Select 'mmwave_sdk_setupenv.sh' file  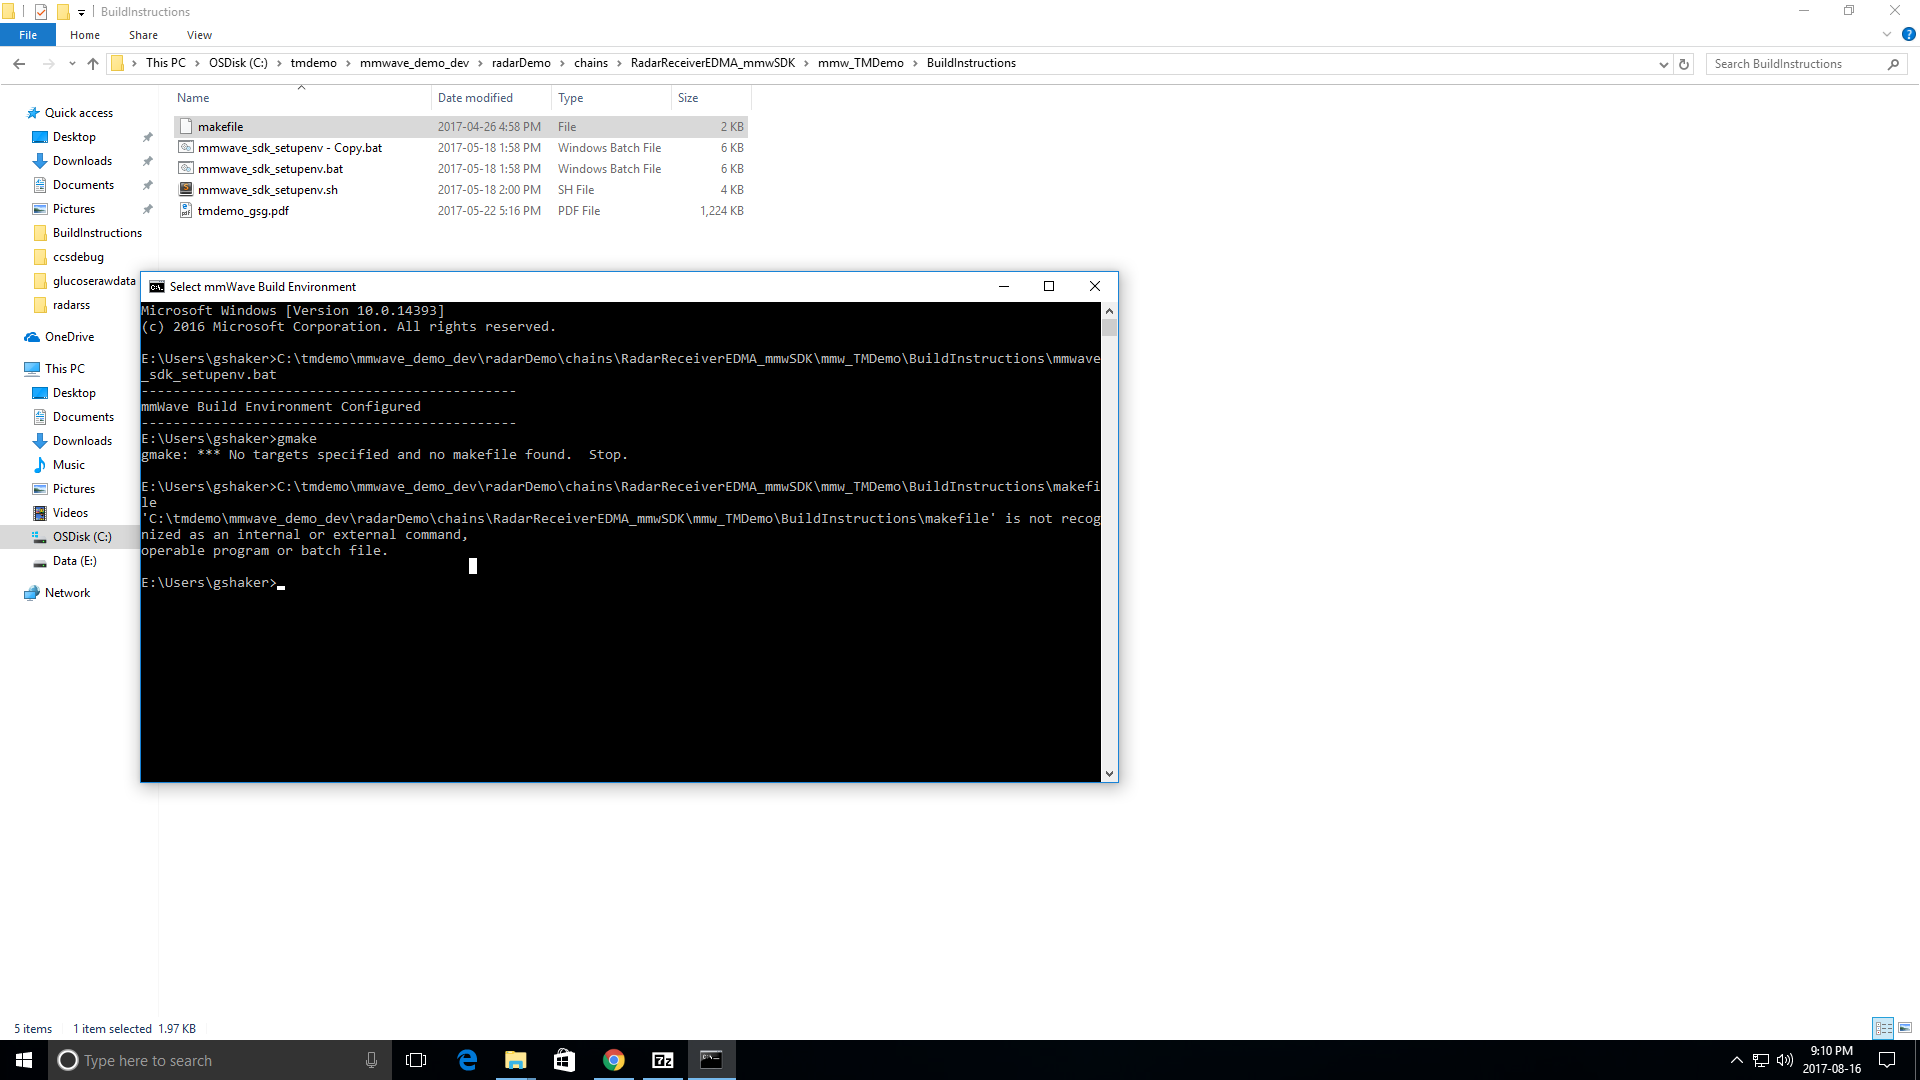(268, 190)
